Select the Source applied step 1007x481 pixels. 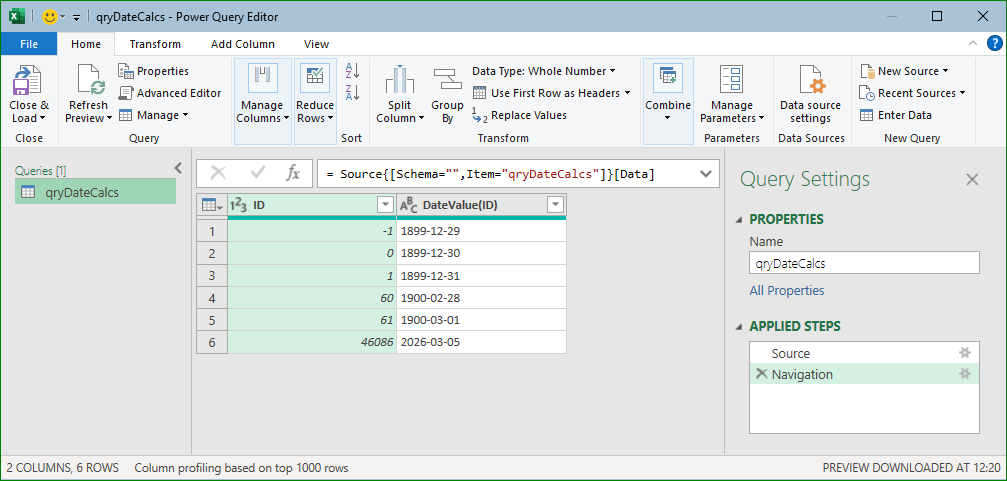pyautogui.click(x=864, y=353)
